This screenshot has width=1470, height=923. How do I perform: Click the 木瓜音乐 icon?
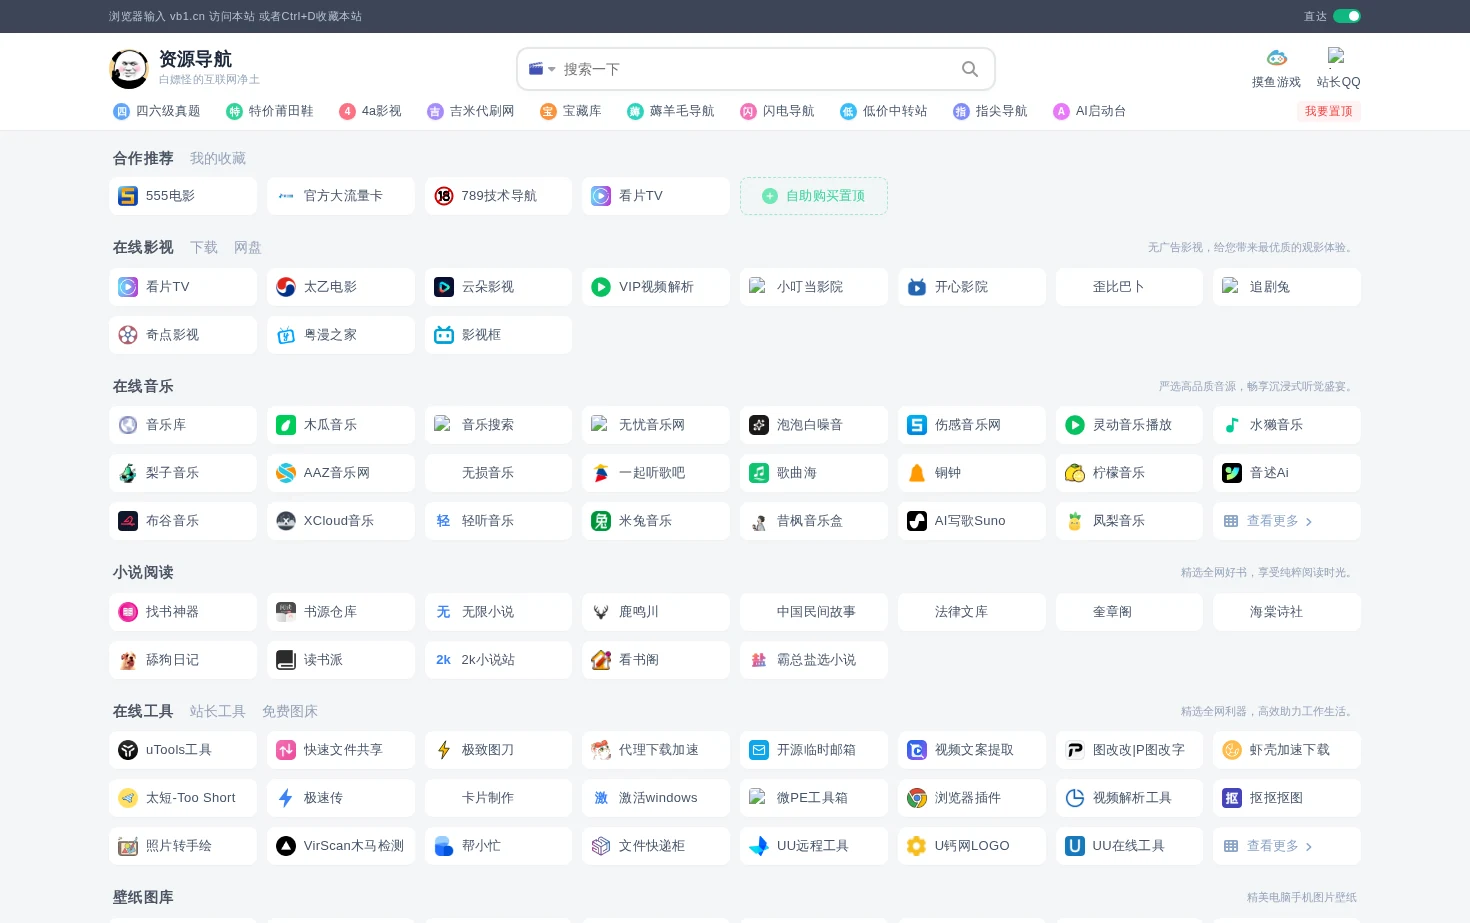point(286,425)
